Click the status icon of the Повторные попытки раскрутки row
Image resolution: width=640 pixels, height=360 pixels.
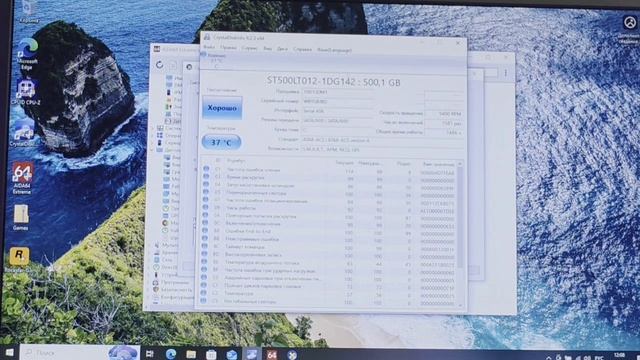(x=205, y=215)
